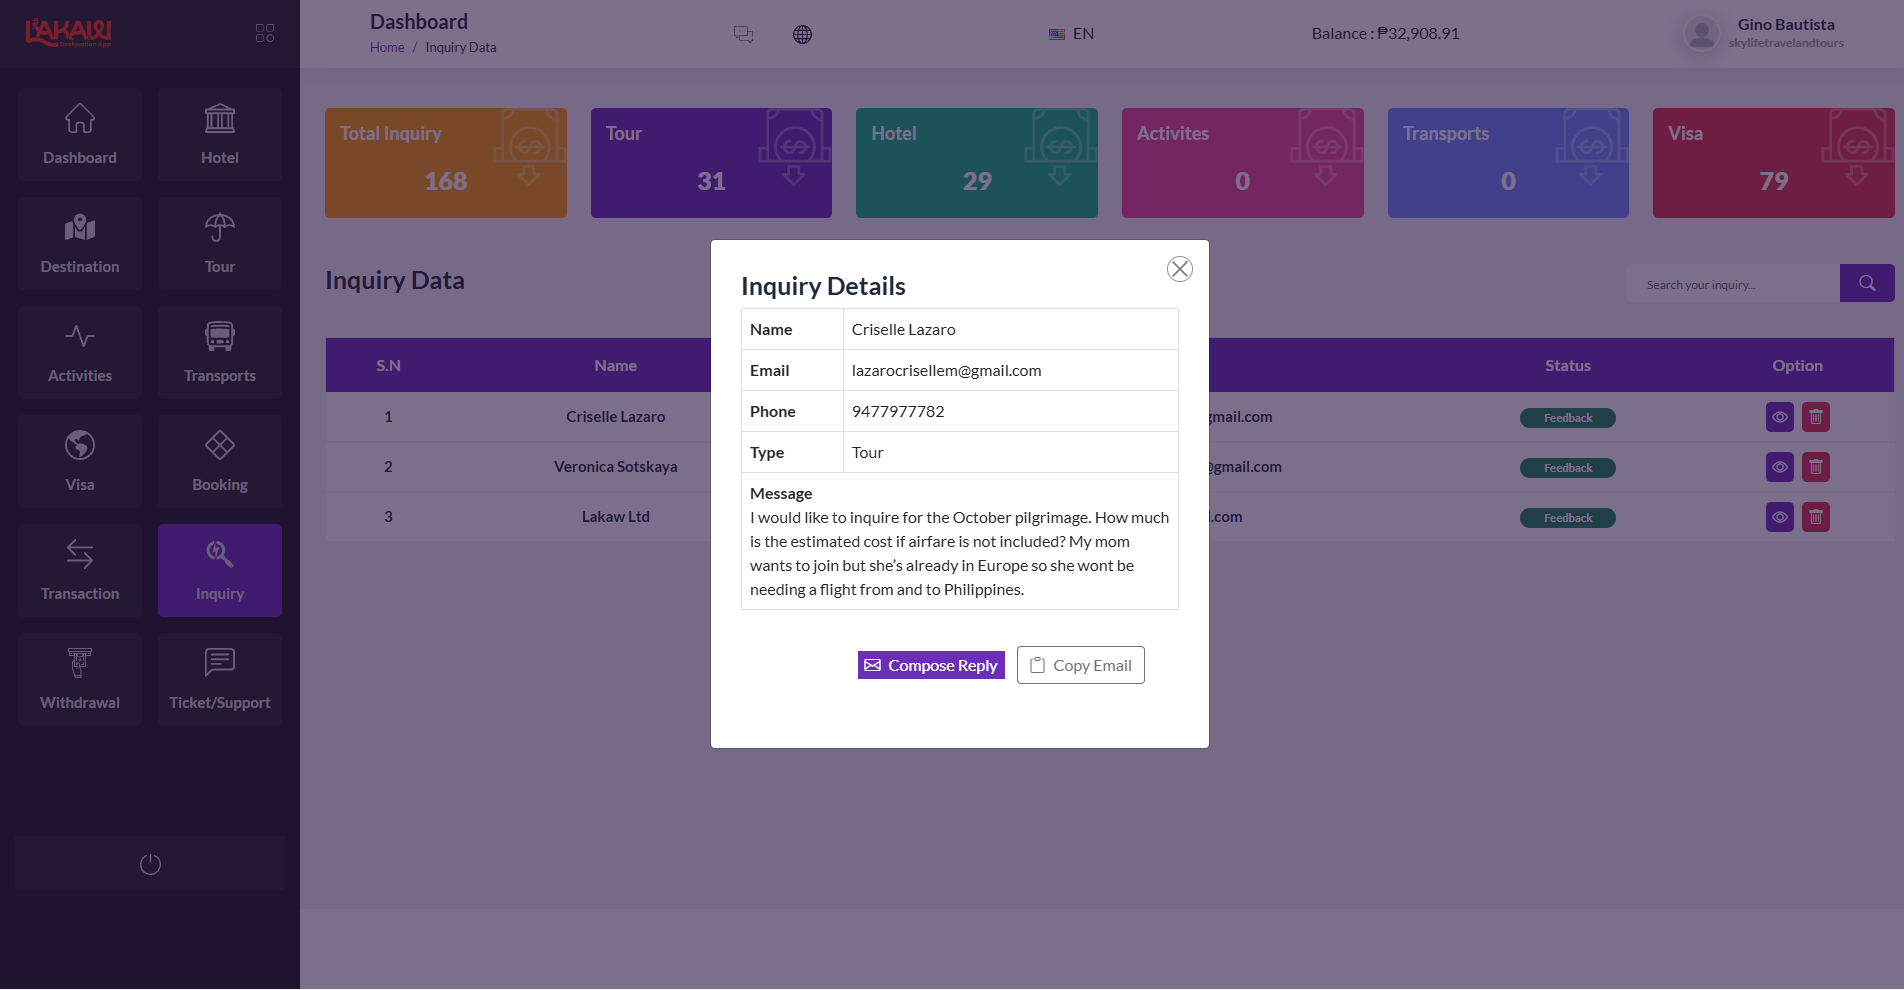Image resolution: width=1904 pixels, height=990 pixels.
Task: Open the Dashboard sidebar tile
Action: point(80,134)
